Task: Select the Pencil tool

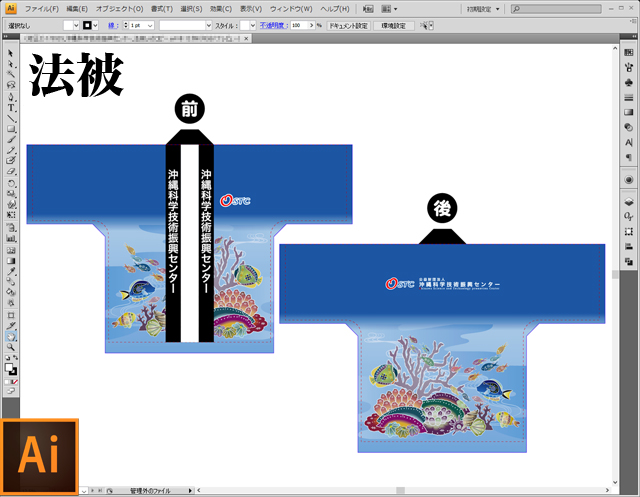Action: click(11, 150)
